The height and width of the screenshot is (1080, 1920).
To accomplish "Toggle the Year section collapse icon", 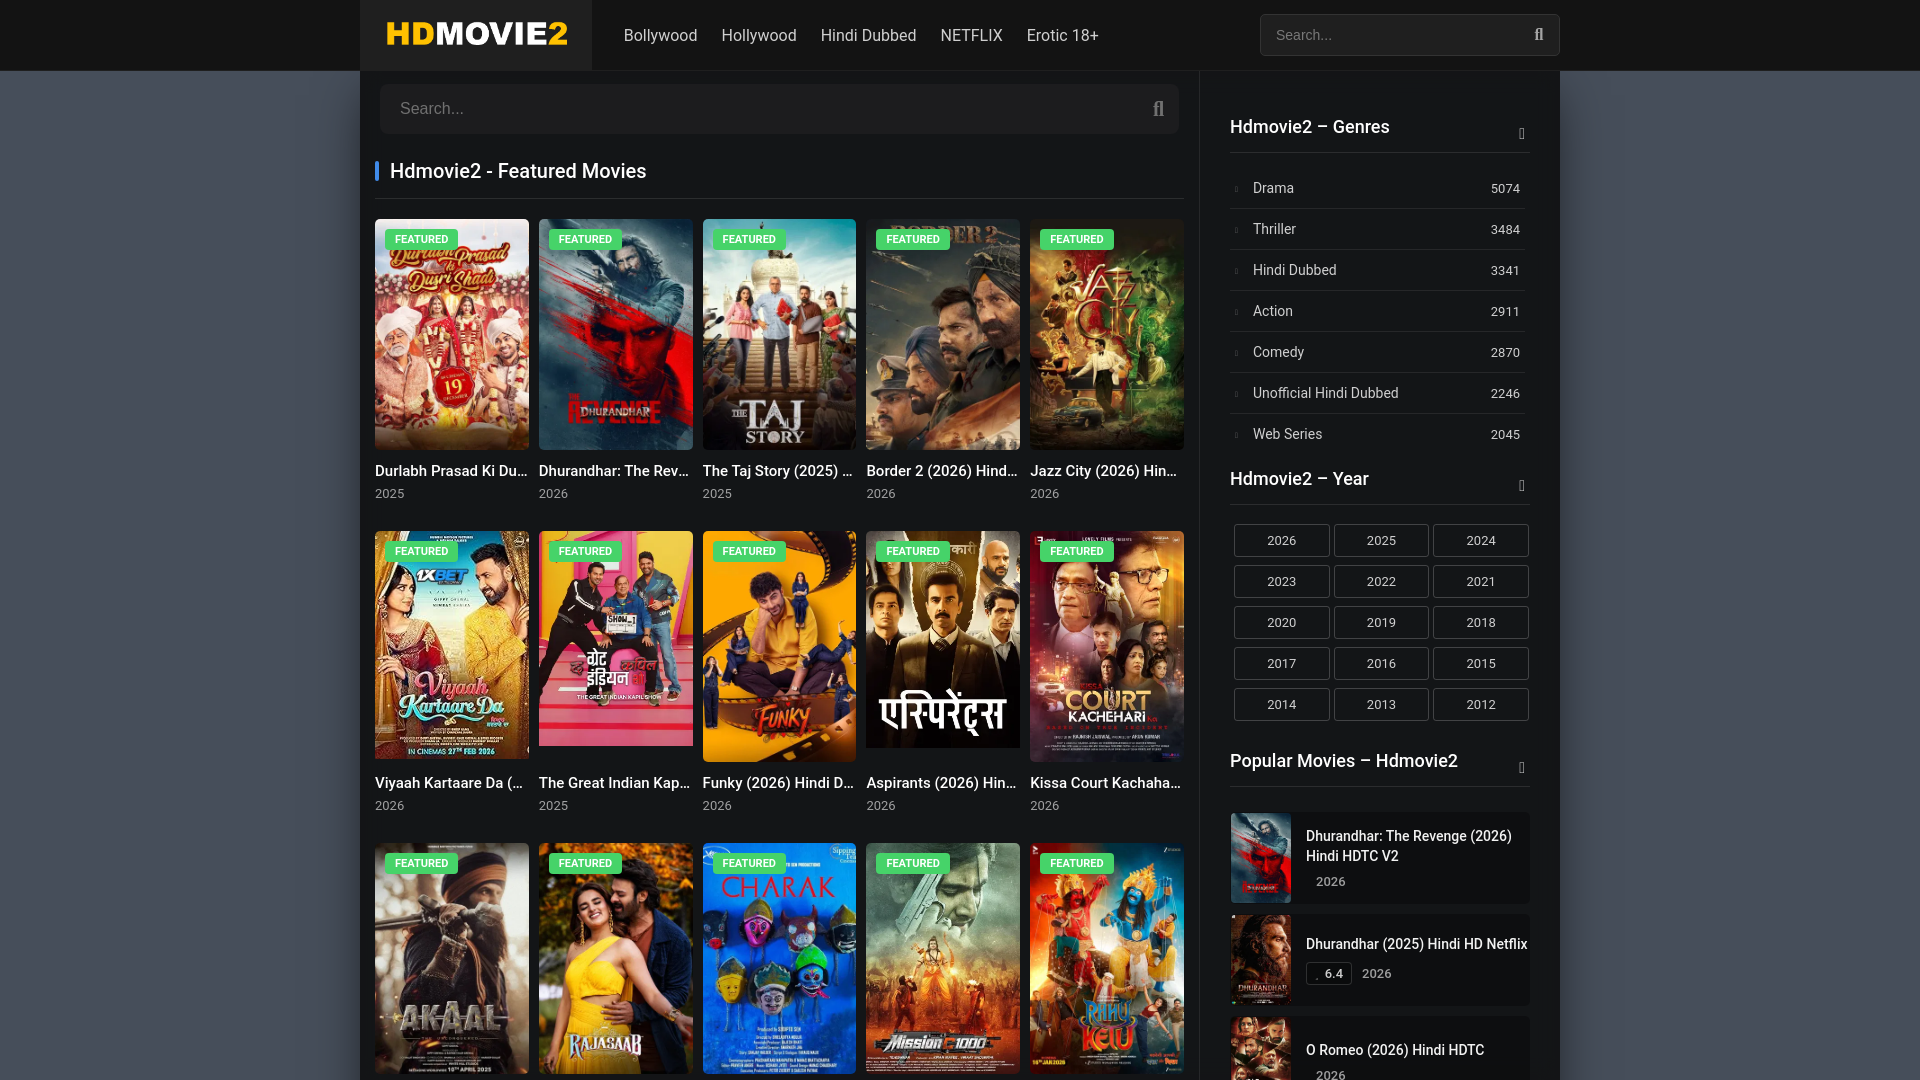I will (1522, 485).
